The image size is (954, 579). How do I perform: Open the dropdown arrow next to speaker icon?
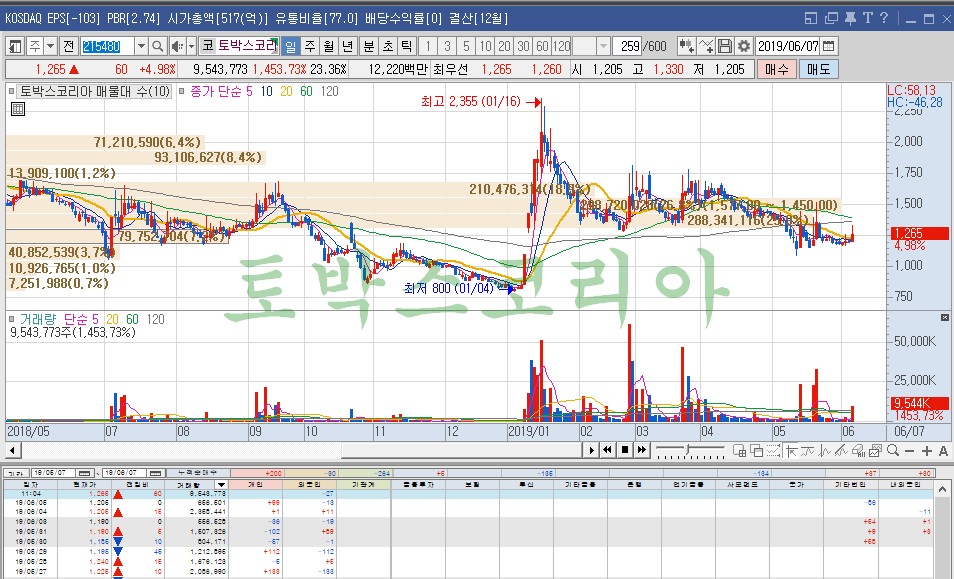[191, 46]
